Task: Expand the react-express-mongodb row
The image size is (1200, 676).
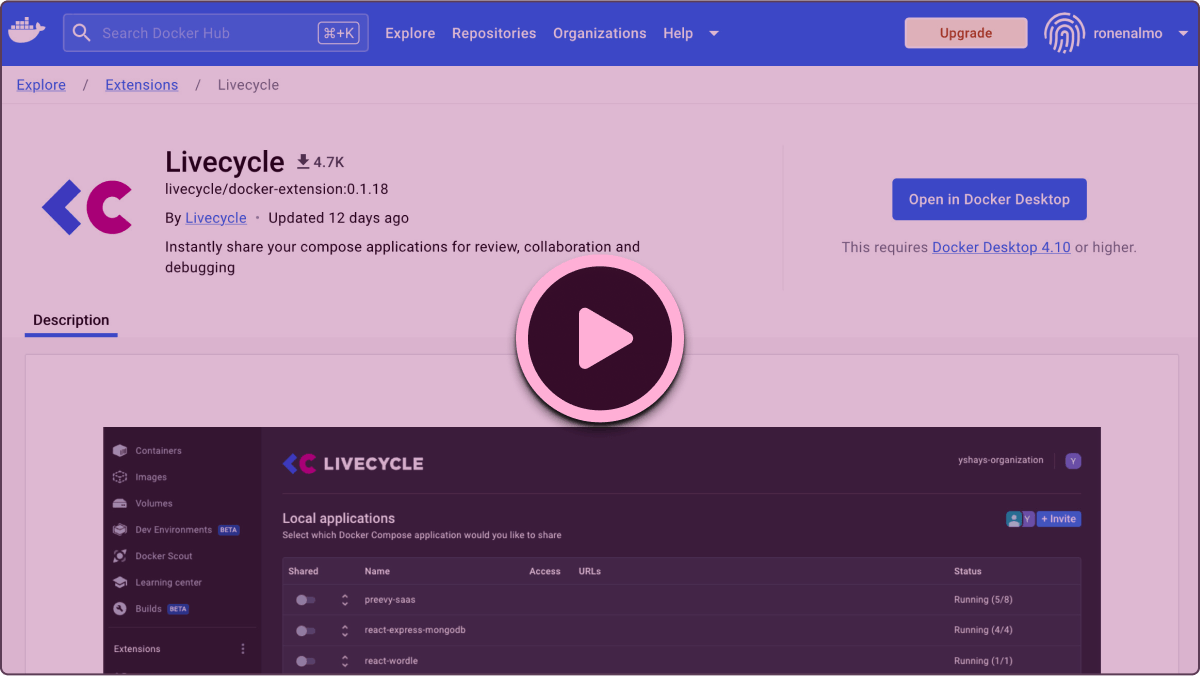Action: pos(345,630)
